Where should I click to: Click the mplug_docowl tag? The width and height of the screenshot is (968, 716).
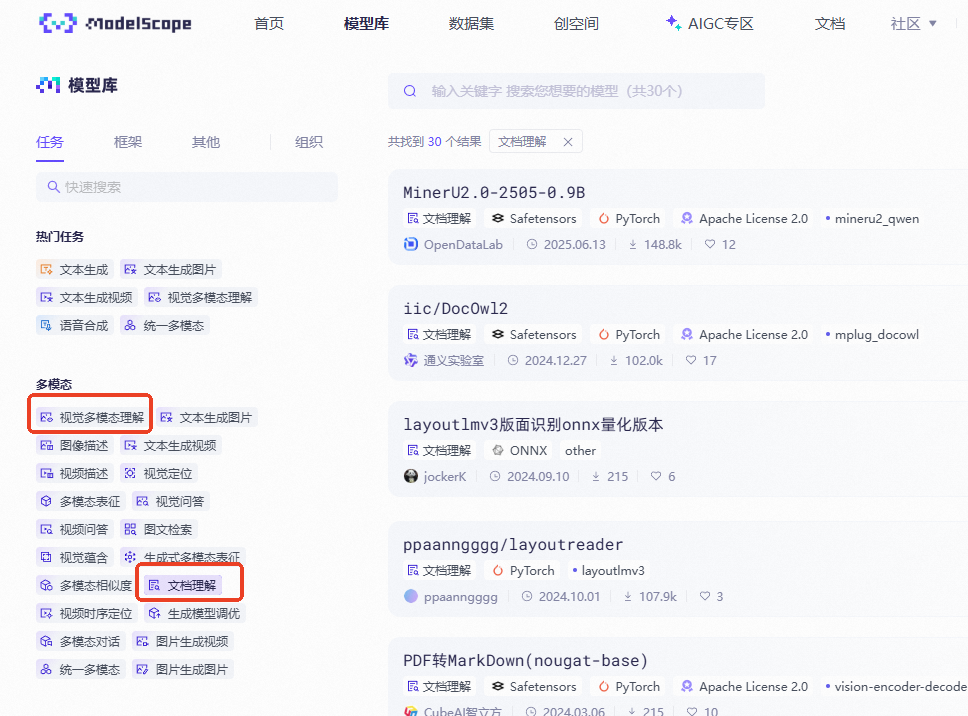pos(872,335)
